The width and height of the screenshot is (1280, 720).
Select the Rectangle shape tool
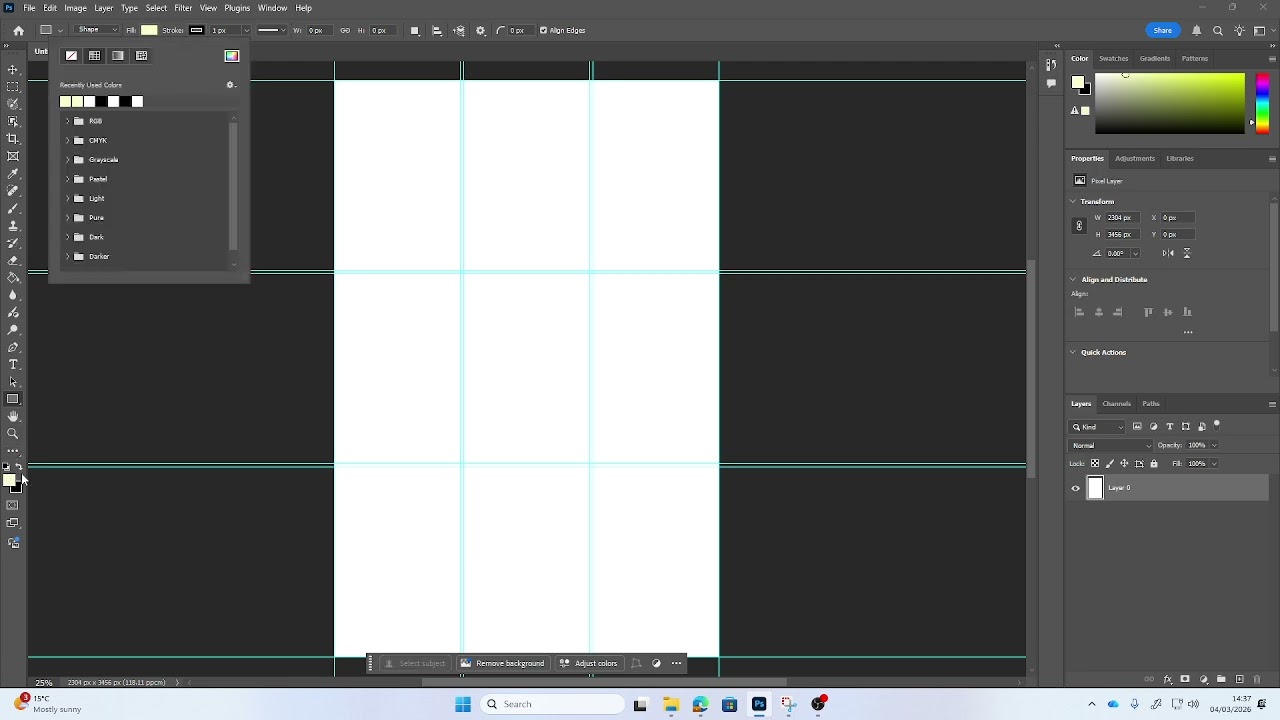click(x=13, y=399)
